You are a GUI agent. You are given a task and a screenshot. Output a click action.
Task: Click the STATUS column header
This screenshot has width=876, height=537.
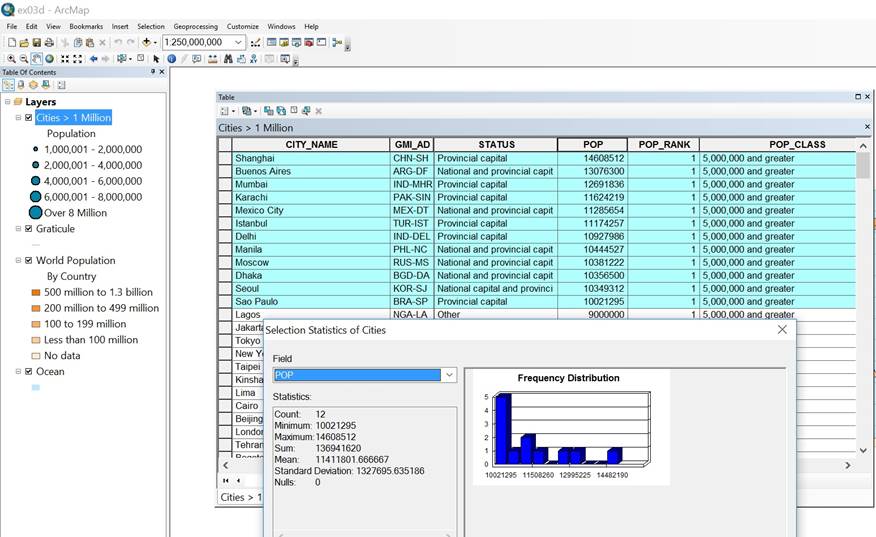(496, 145)
